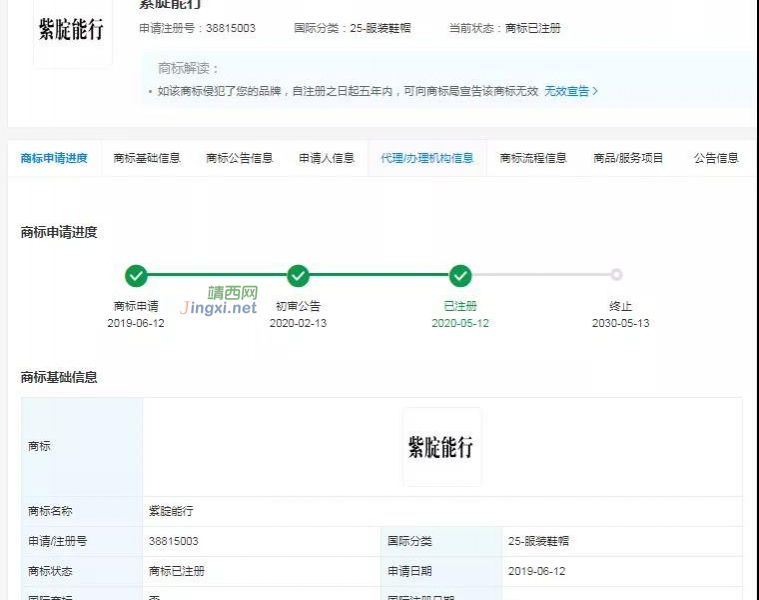Click the header text 当前状态：商标已注册

pyautogui.click(x=505, y=28)
